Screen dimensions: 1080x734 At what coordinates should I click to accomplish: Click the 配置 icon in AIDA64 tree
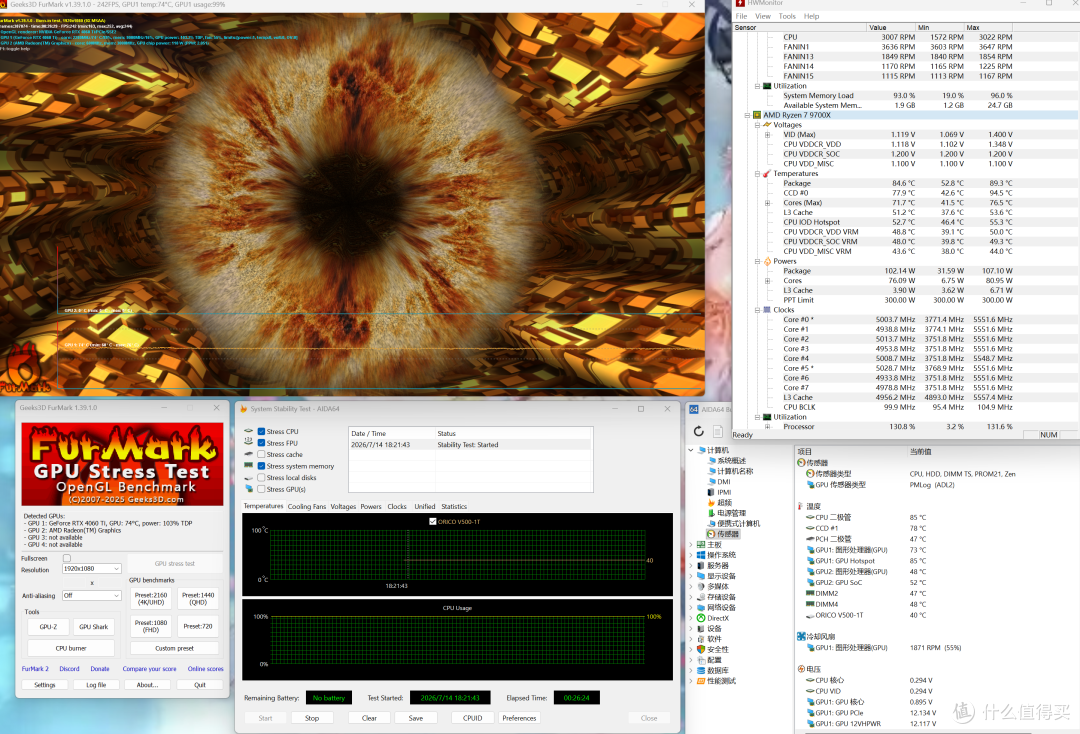click(701, 660)
